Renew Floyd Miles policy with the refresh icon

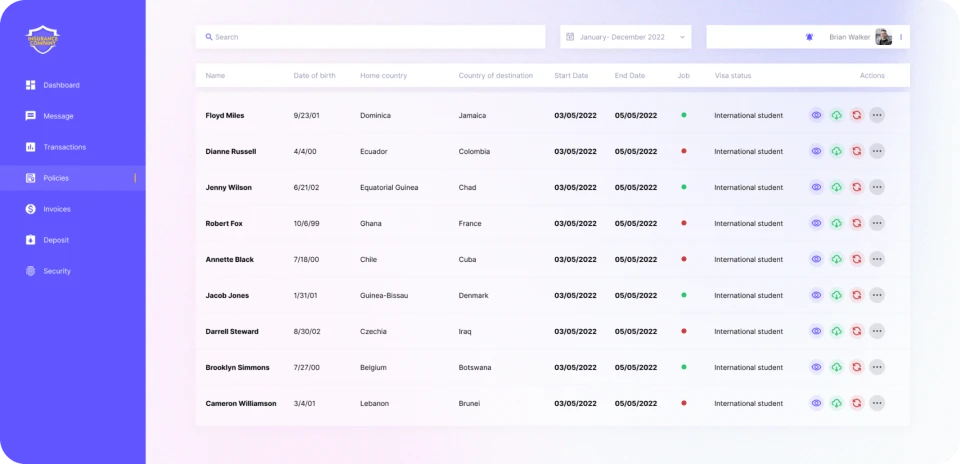(857, 115)
